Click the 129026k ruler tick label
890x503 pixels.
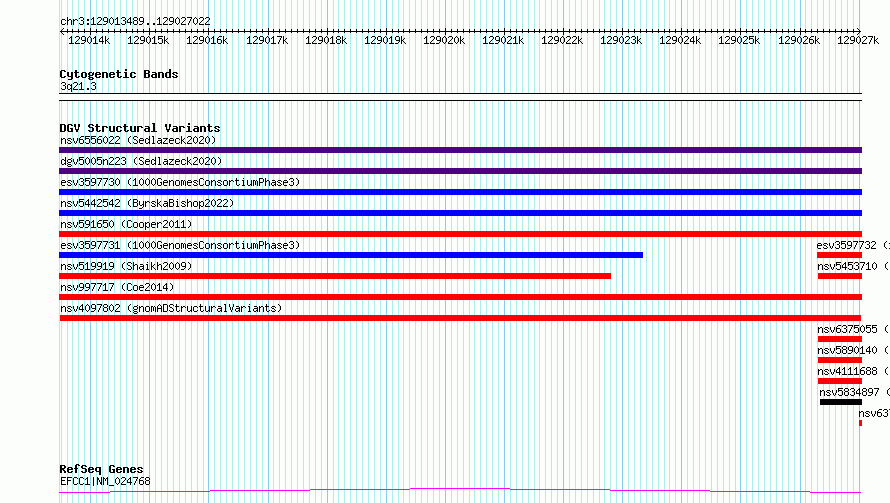[x=799, y=40]
